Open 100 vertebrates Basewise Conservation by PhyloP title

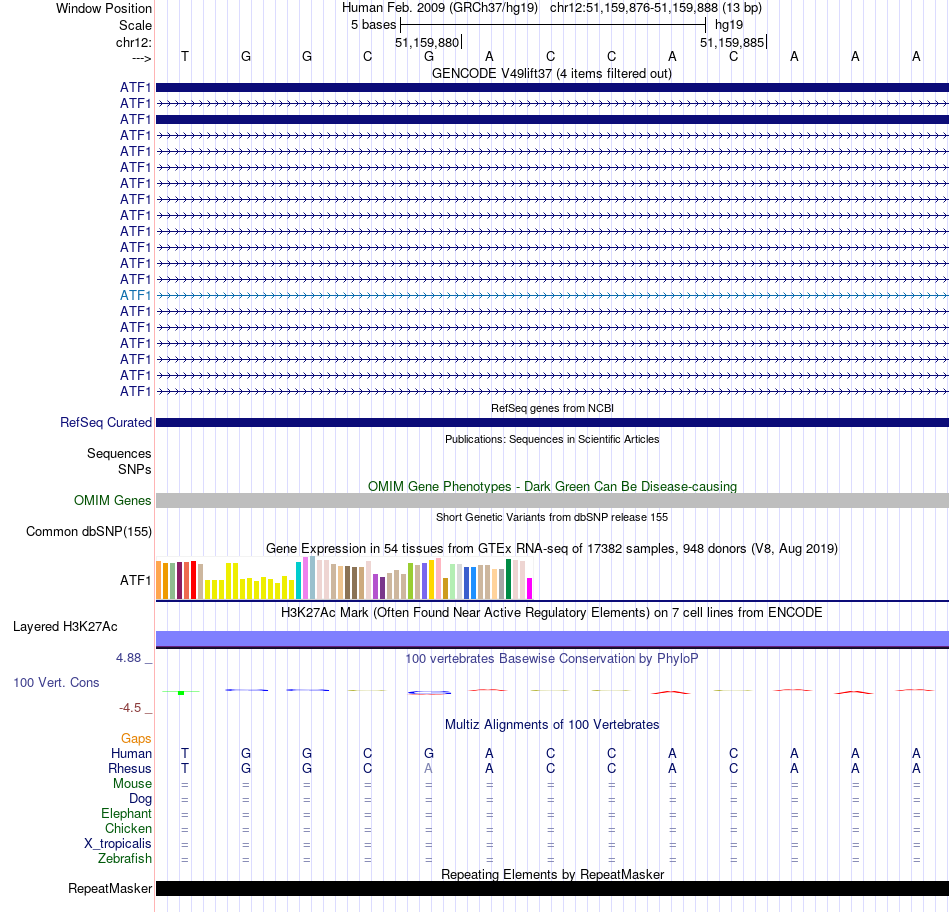point(552,658)
